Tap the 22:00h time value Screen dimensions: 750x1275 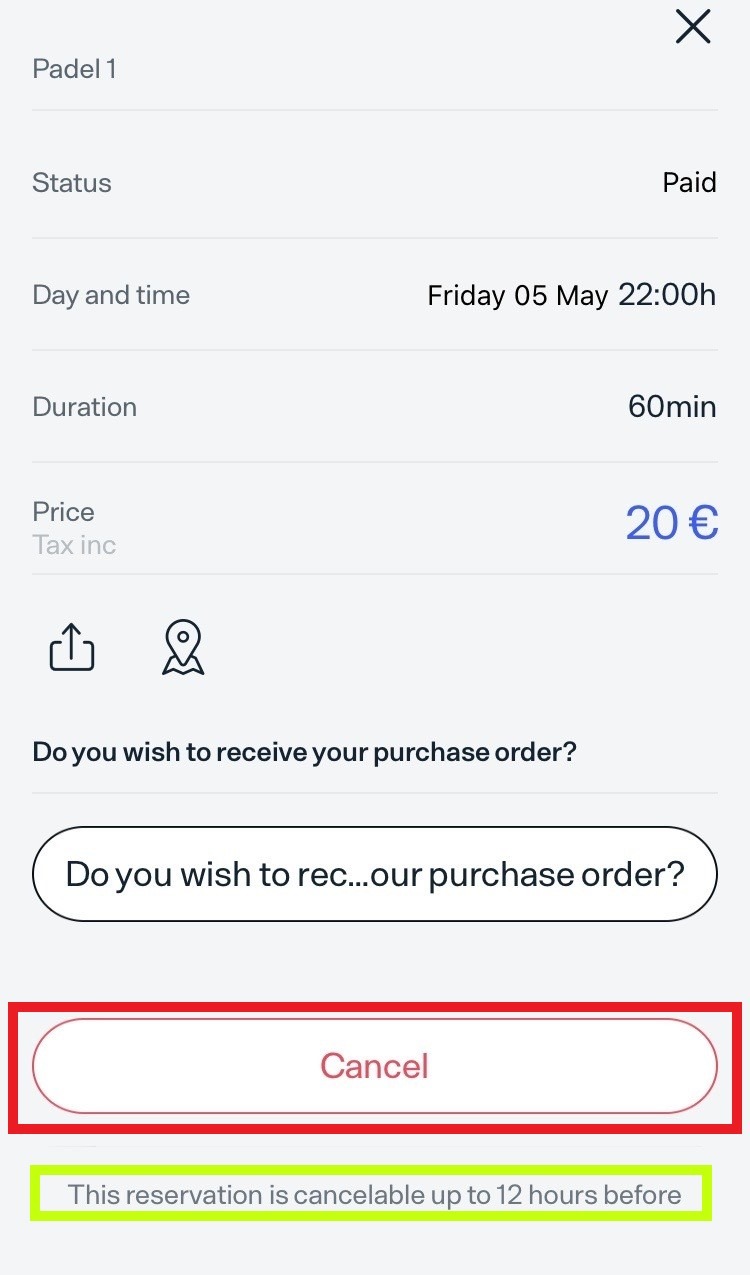pos(667,295)
